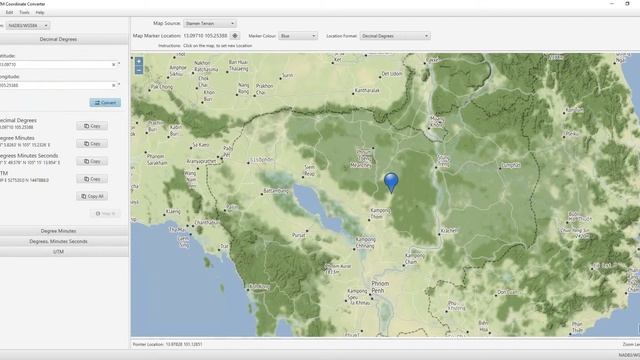
Task: Click the blue map marker pin
Action: 391,182
